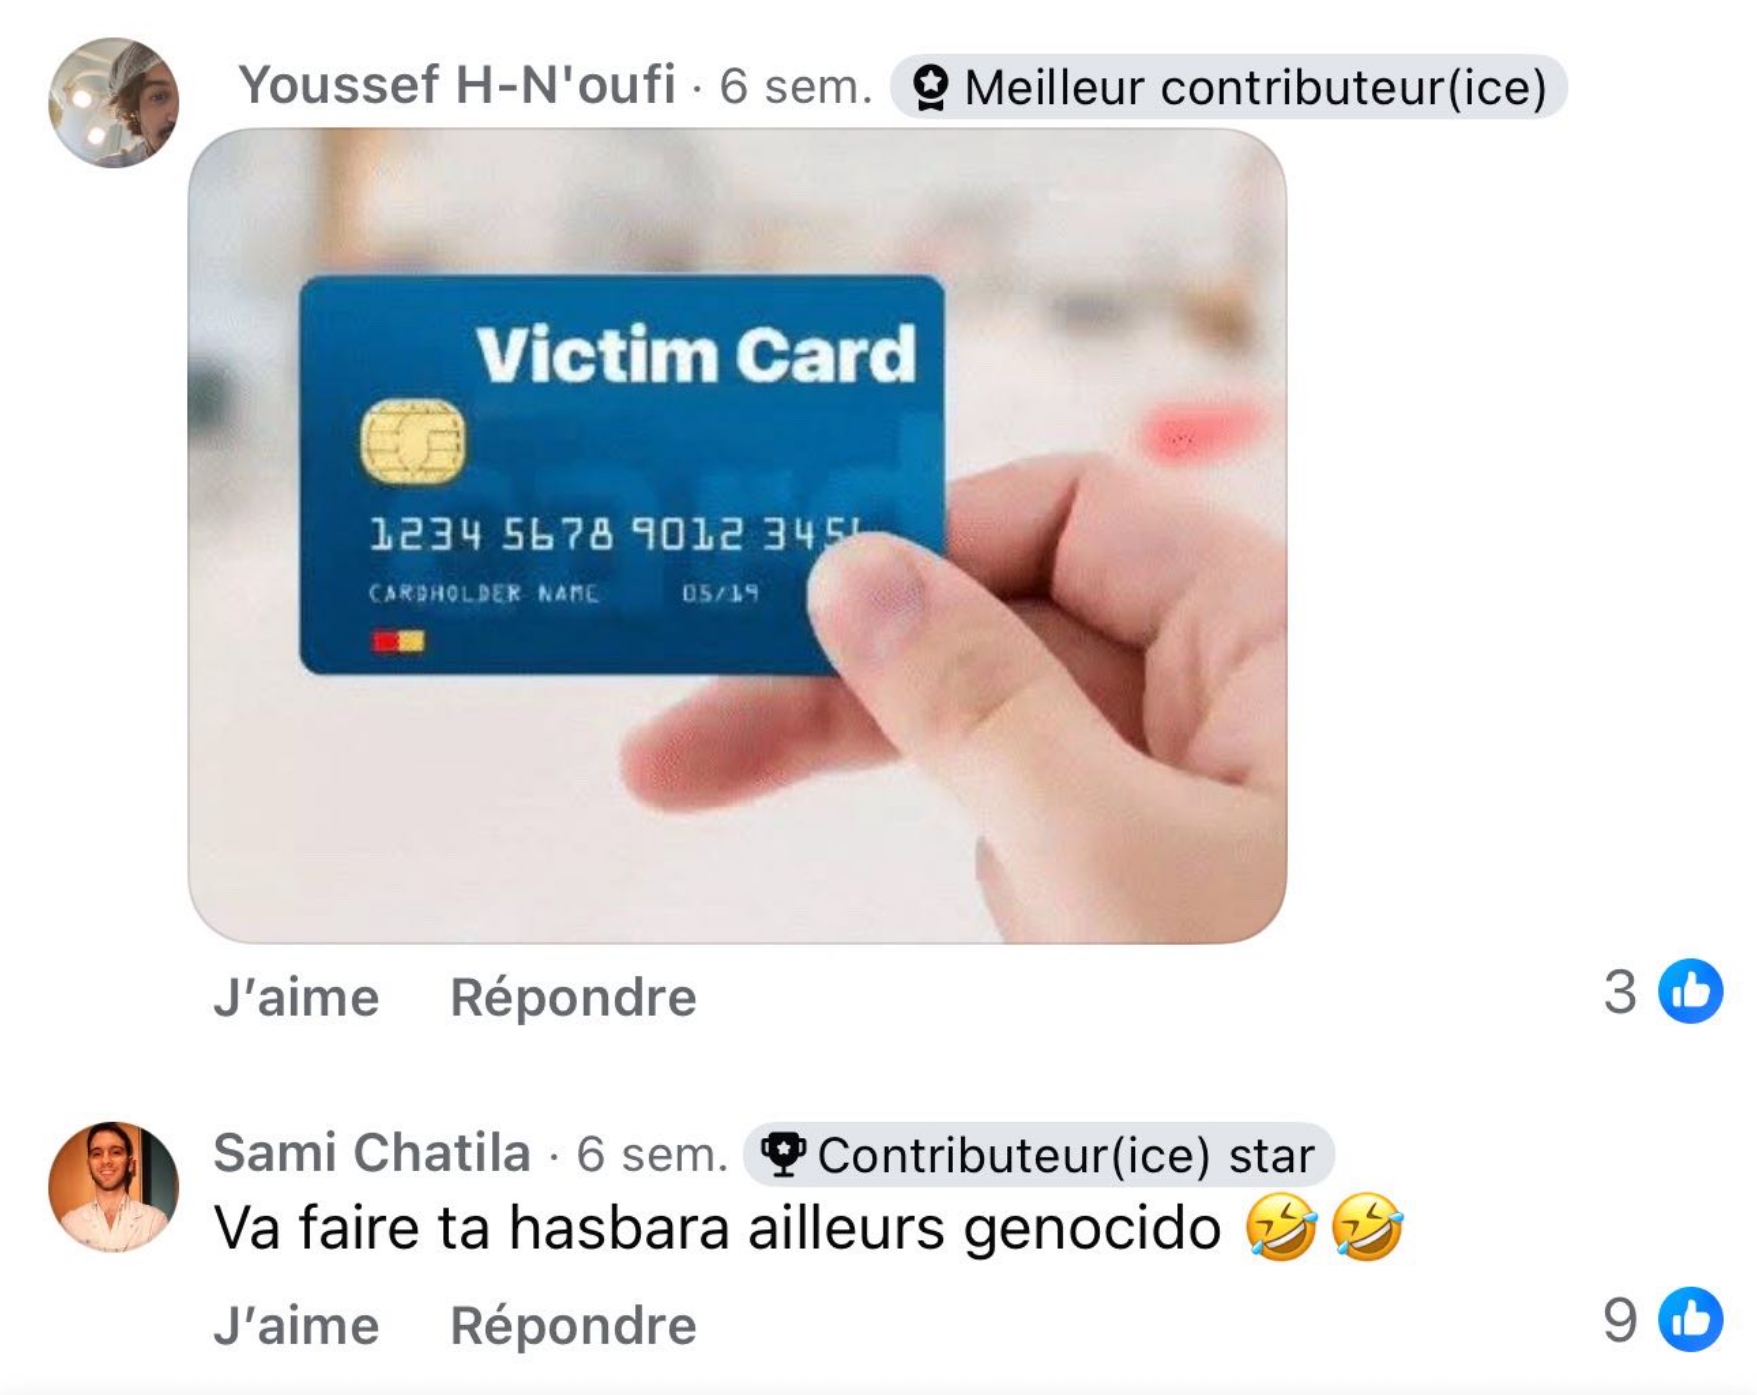The height and width of the screenshot is (1395, 1757).
Task: Click the first laughing emoji in Sami's comment
Action: coord(1281,1228)
